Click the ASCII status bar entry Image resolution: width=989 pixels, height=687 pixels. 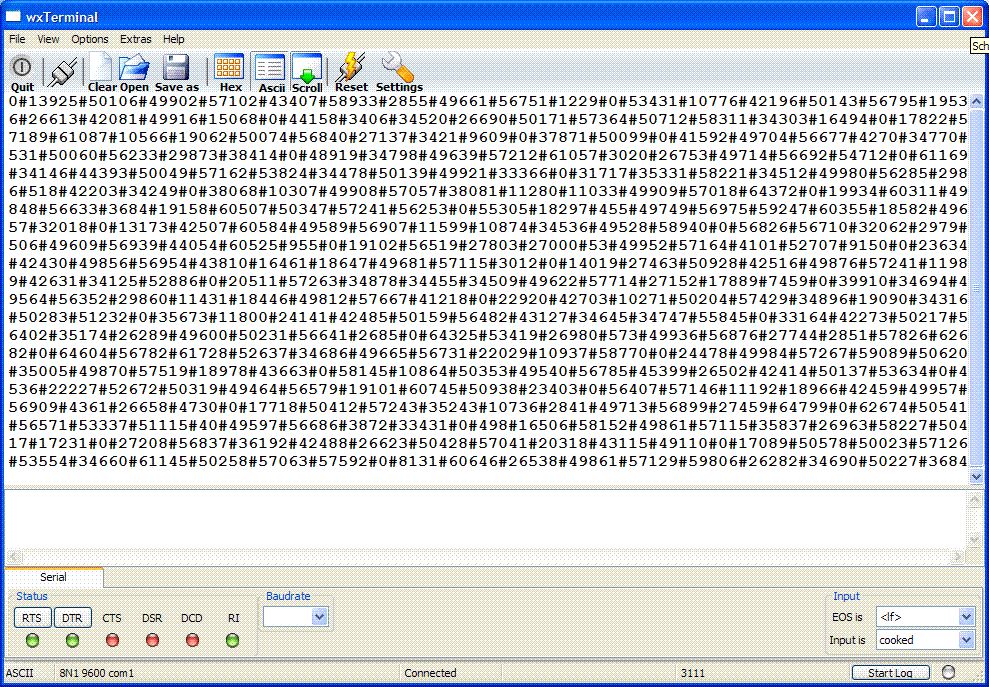click(x=20, y=673)
